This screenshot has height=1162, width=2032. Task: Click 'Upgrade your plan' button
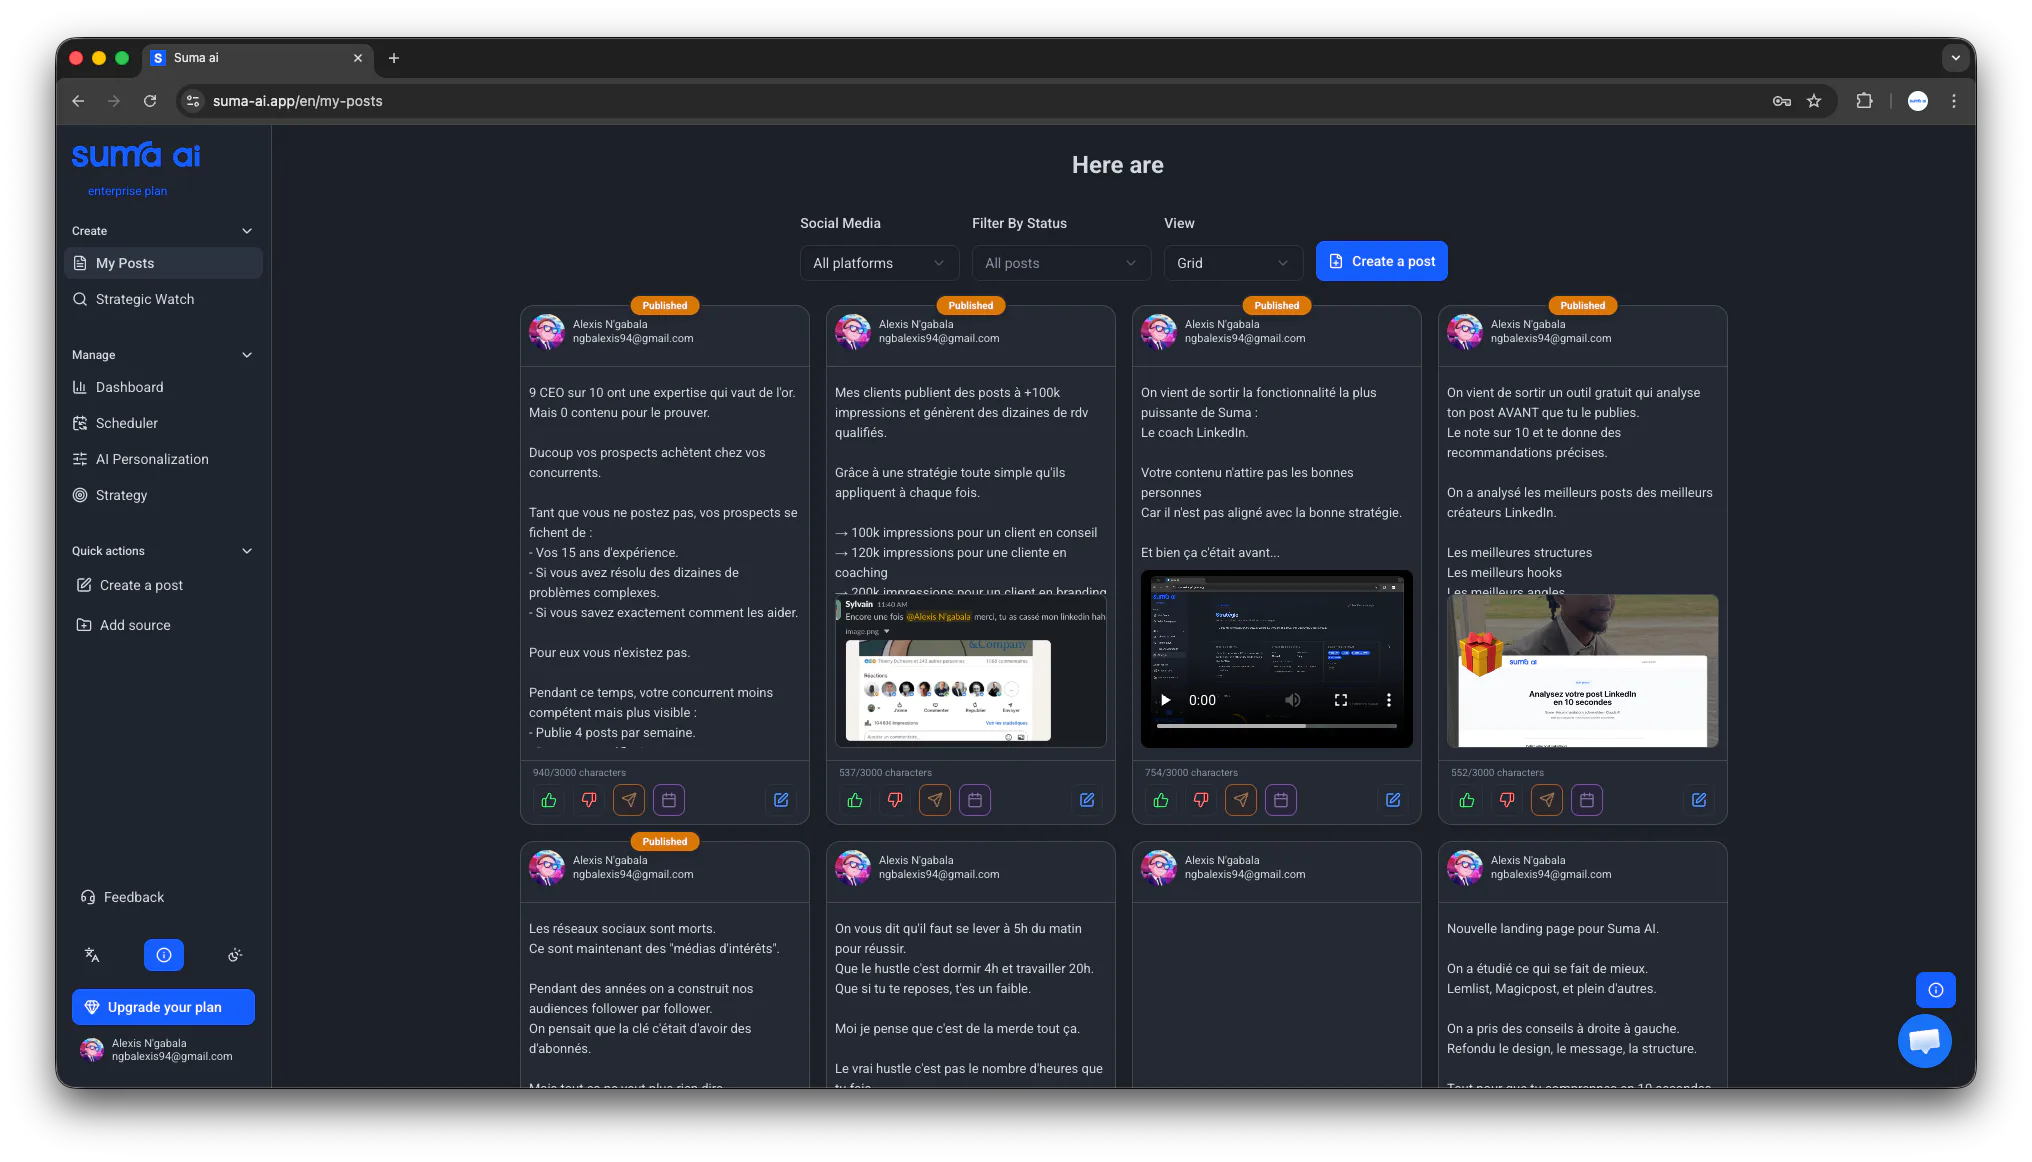163,1007
